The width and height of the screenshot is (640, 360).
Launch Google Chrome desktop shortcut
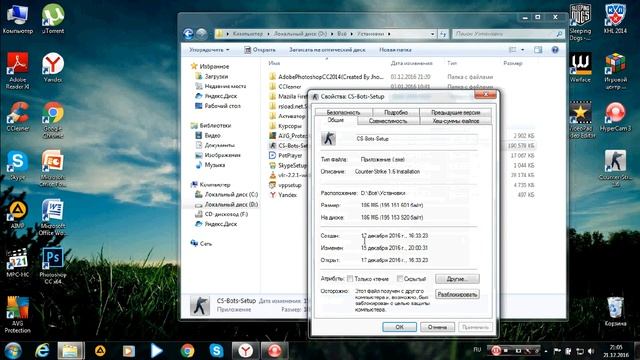coord(53,119)
